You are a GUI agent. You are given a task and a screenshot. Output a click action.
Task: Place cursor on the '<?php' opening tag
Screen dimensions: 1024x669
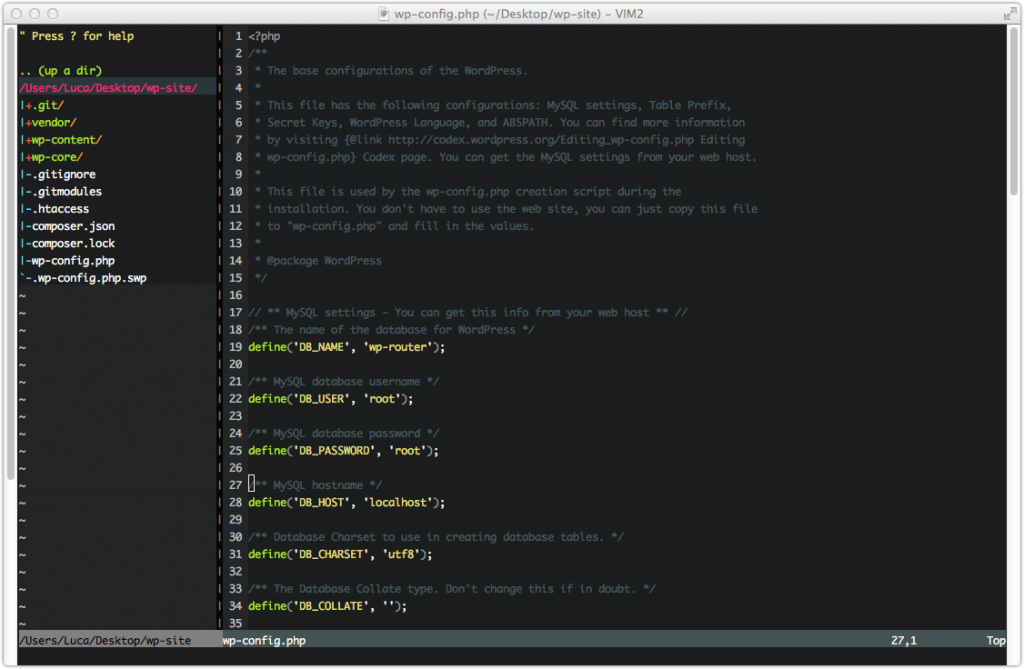click(264, 36)
